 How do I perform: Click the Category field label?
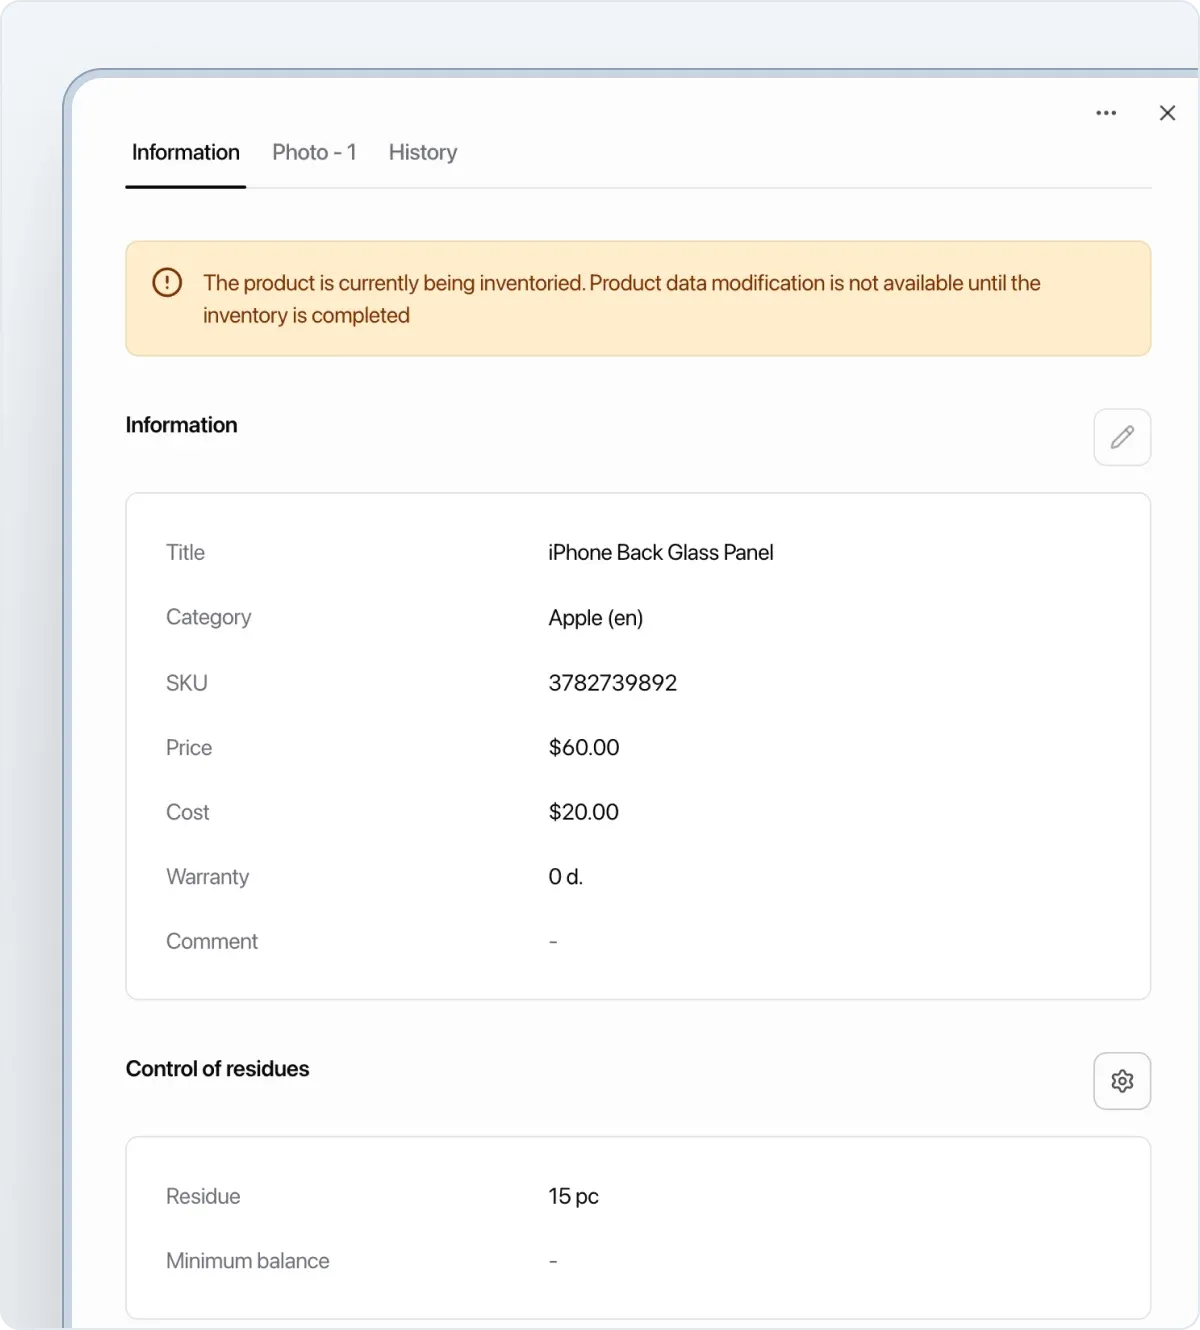click(208, 618)
